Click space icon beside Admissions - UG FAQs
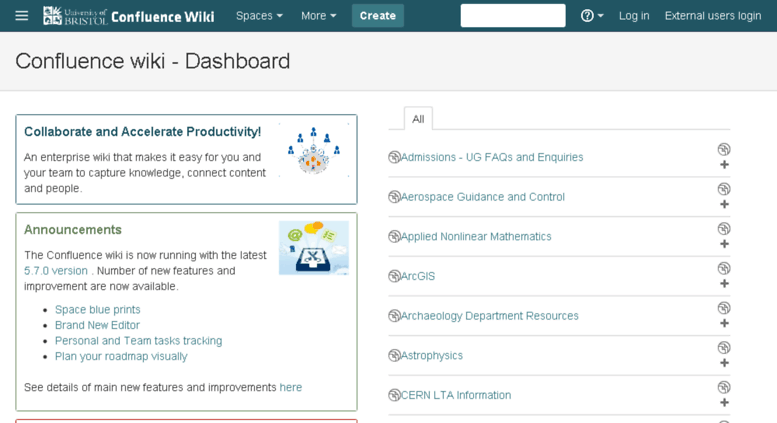 point(394,157)
